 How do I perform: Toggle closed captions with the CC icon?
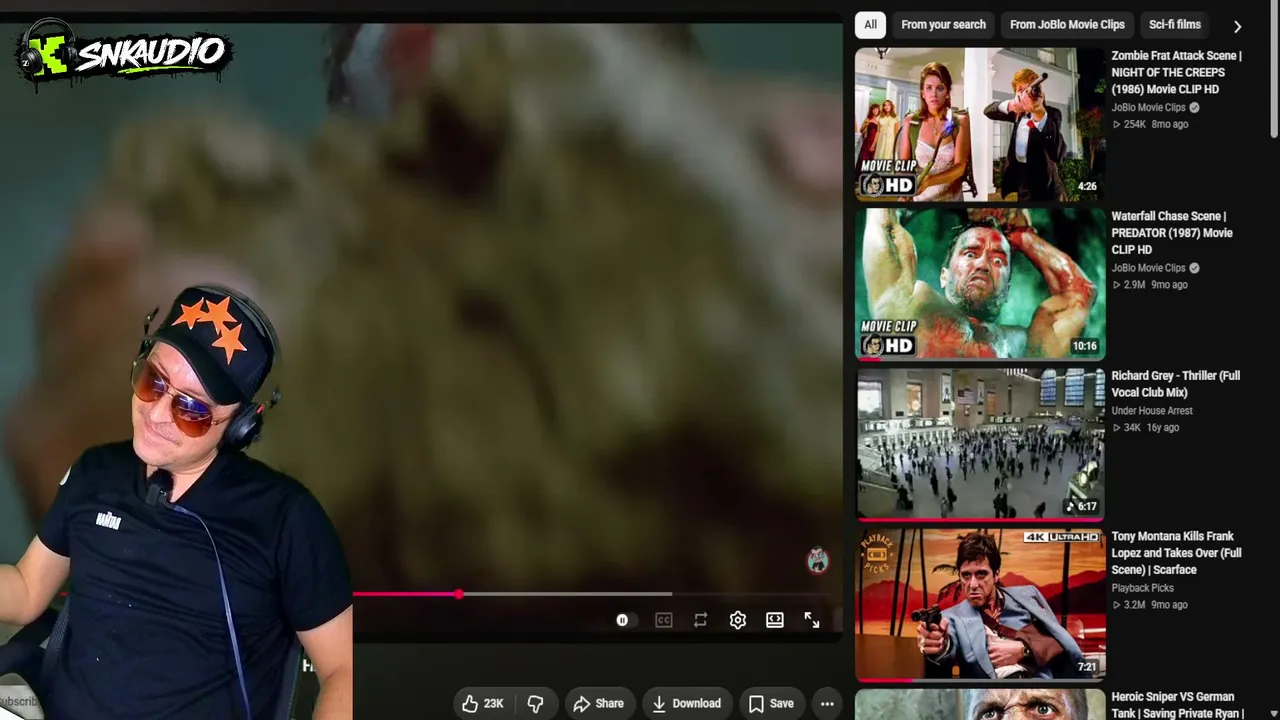(664, 620)
